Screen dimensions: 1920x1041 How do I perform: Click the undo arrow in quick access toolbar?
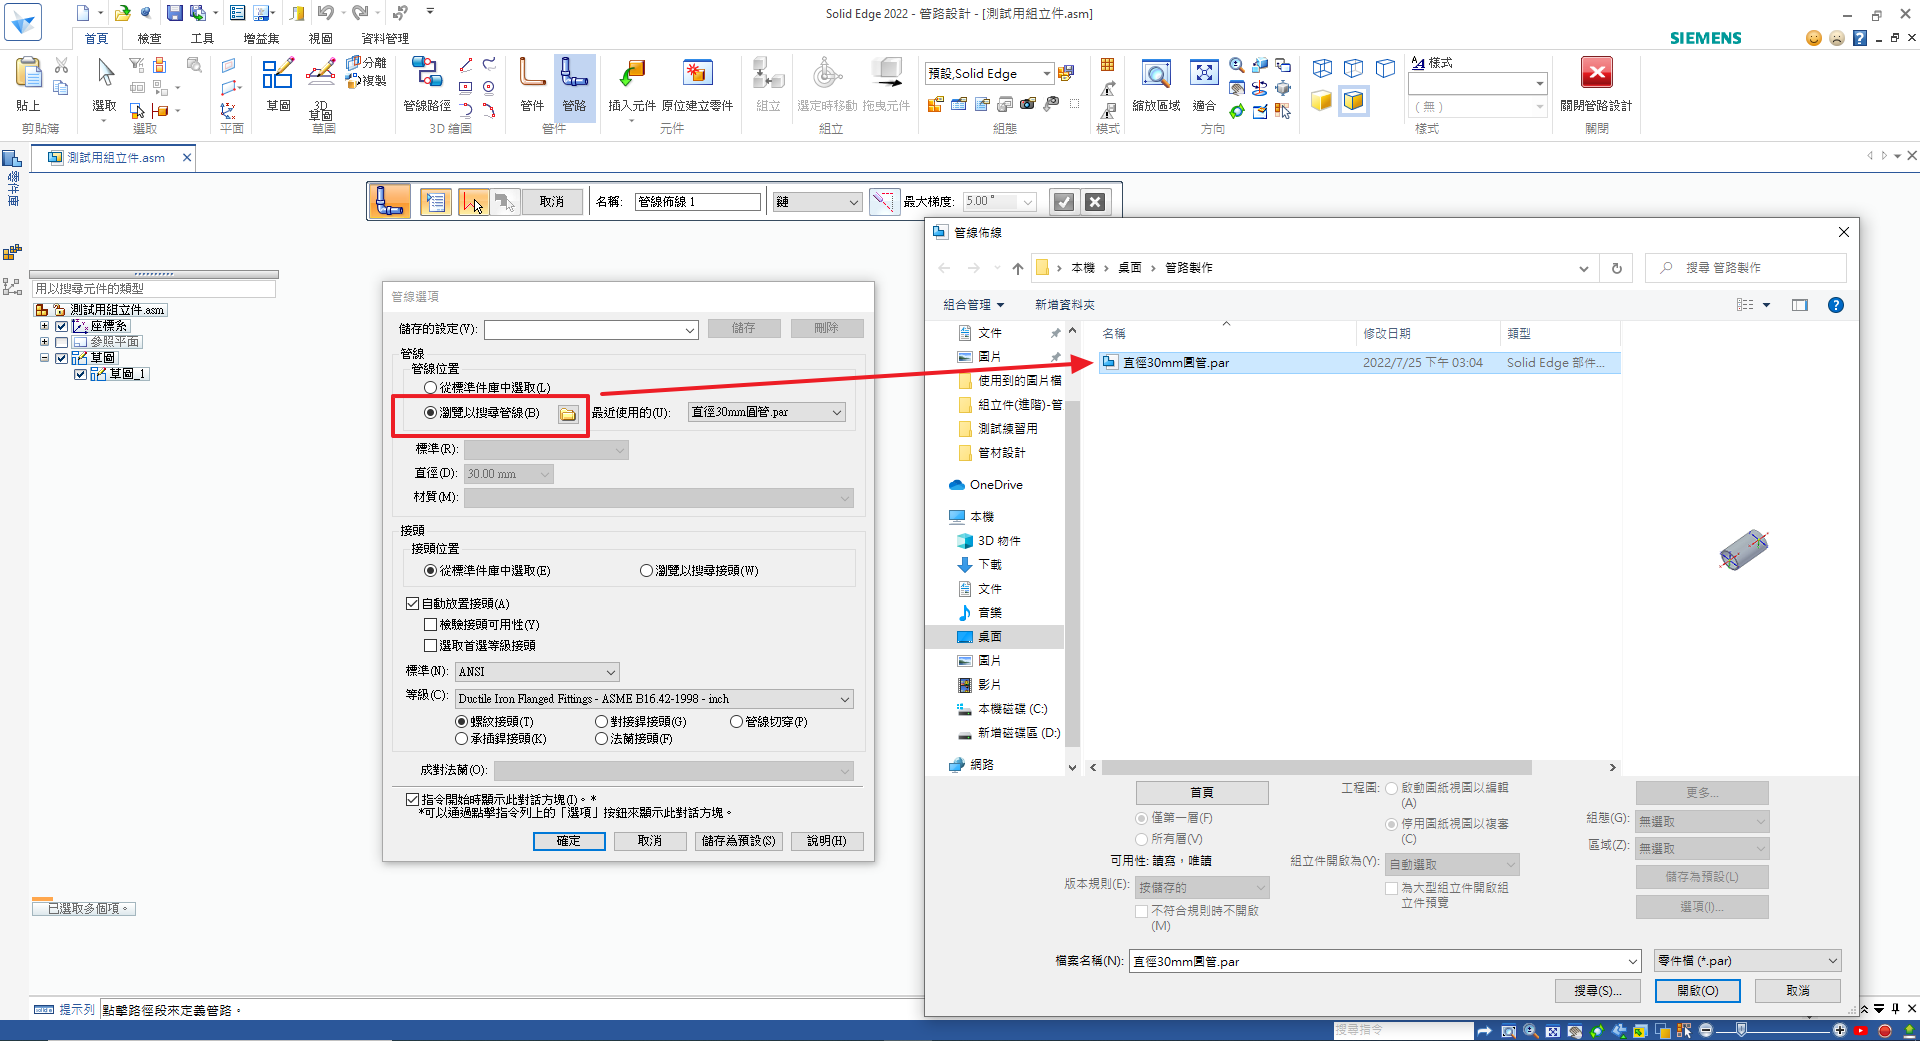tap(325, 13)
